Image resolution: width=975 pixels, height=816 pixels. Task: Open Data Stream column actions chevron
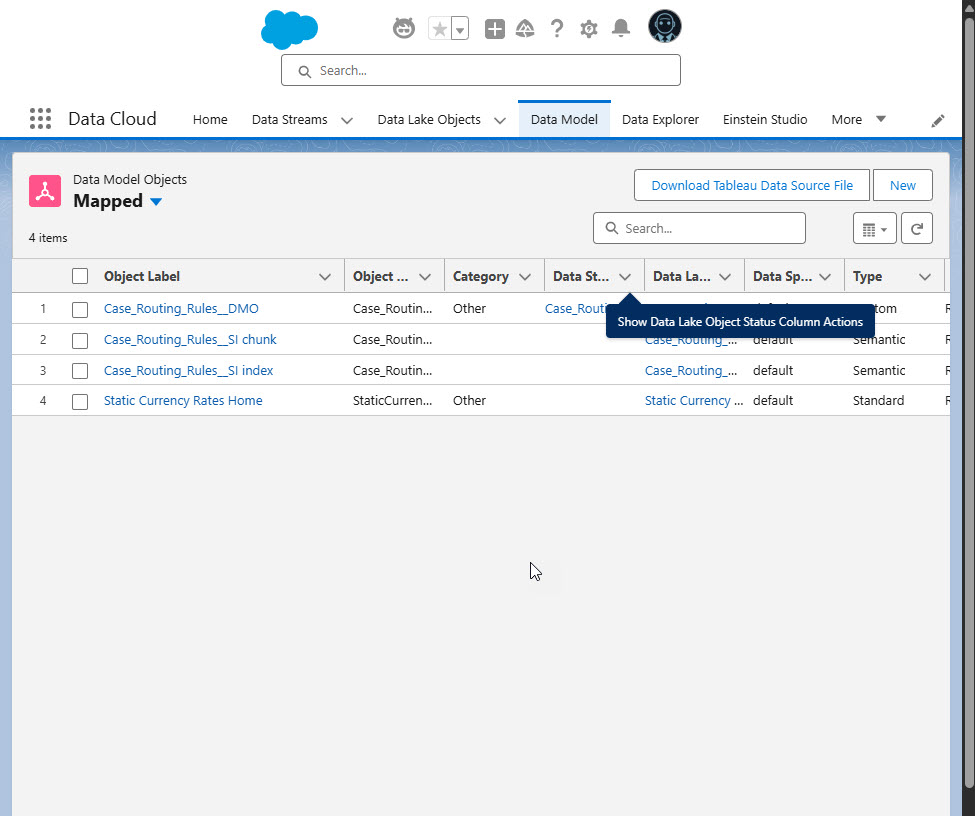625,277
